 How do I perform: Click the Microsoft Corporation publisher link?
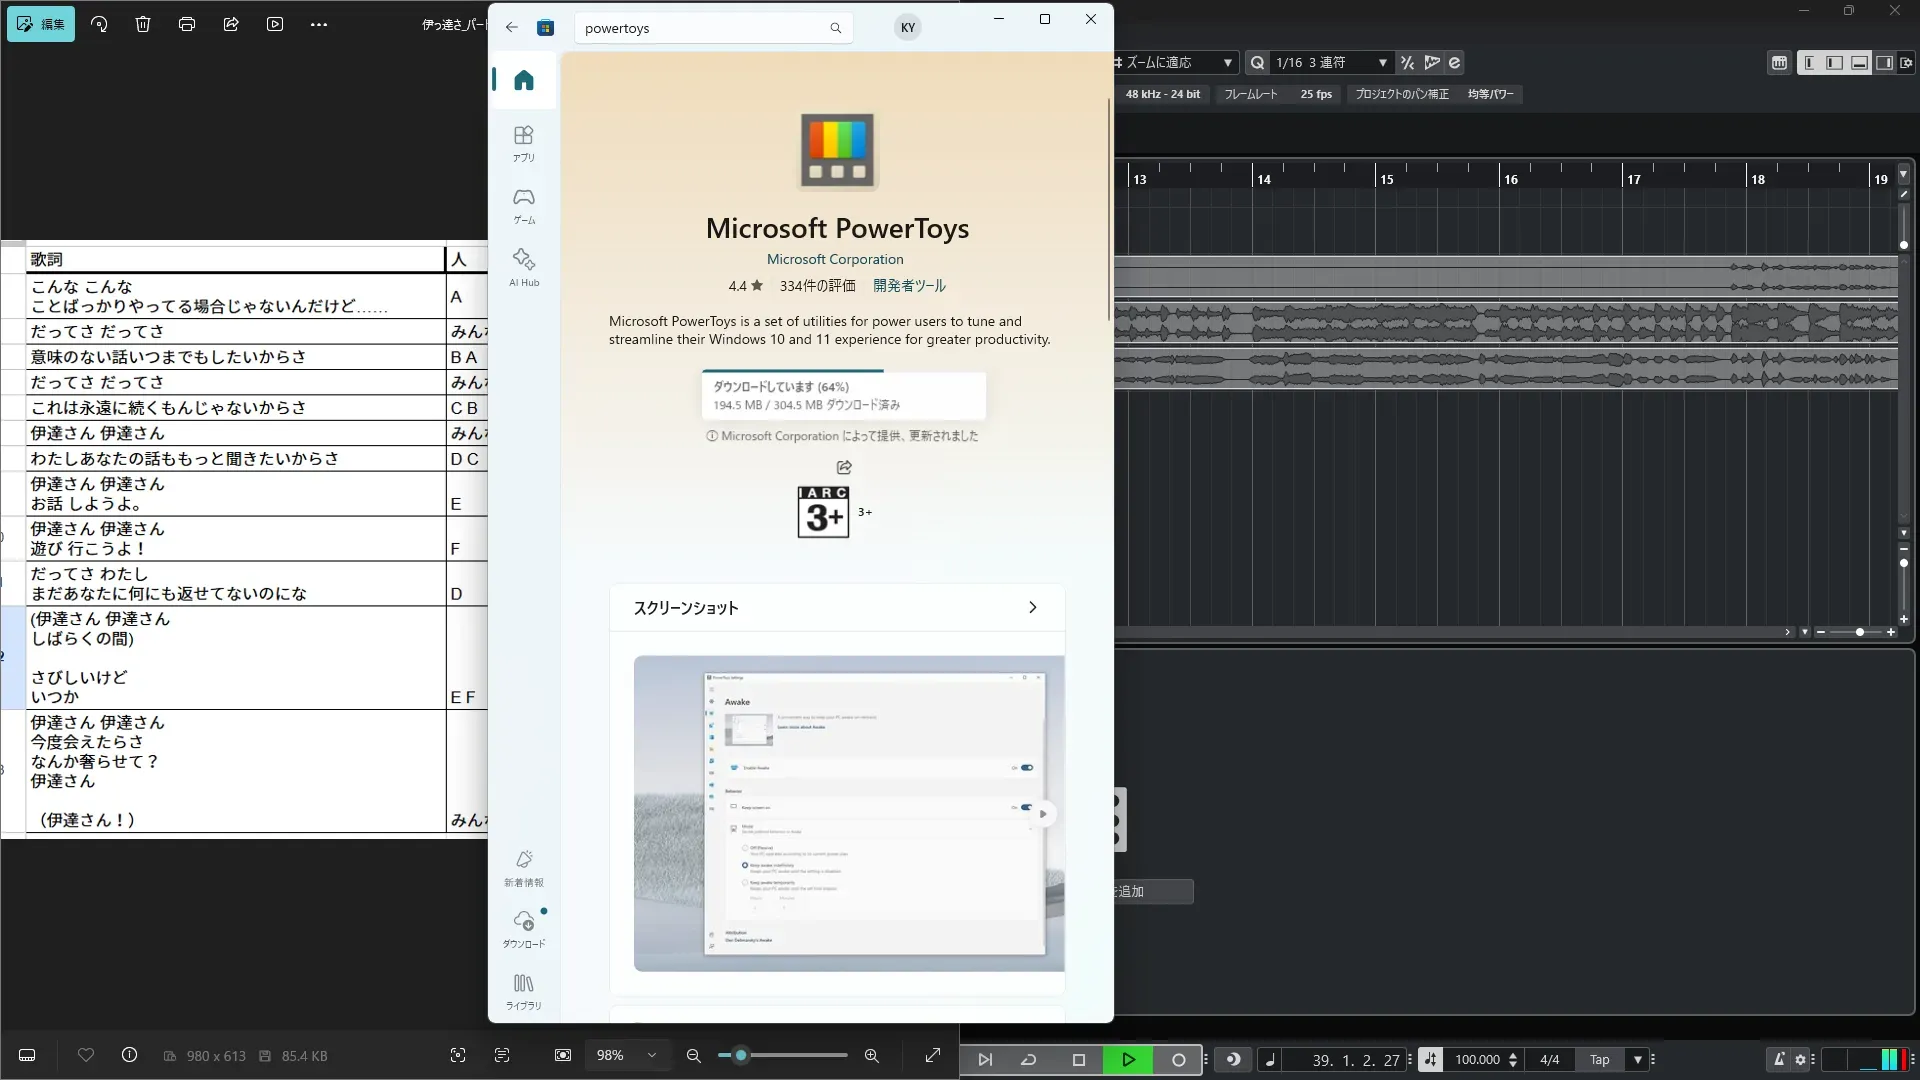click(x=834, y=259)
